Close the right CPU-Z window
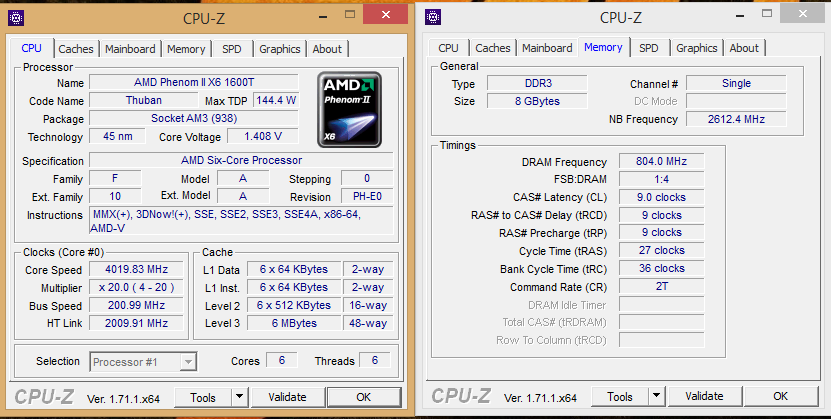Screen dimensions: 831x419 coord(802,14)
